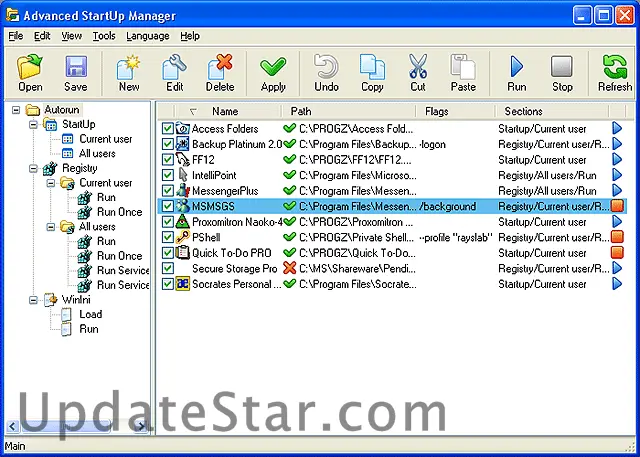Screen dimensions: 640x457
Task: Select the IntelliPoint entry name
Action: 214,175
